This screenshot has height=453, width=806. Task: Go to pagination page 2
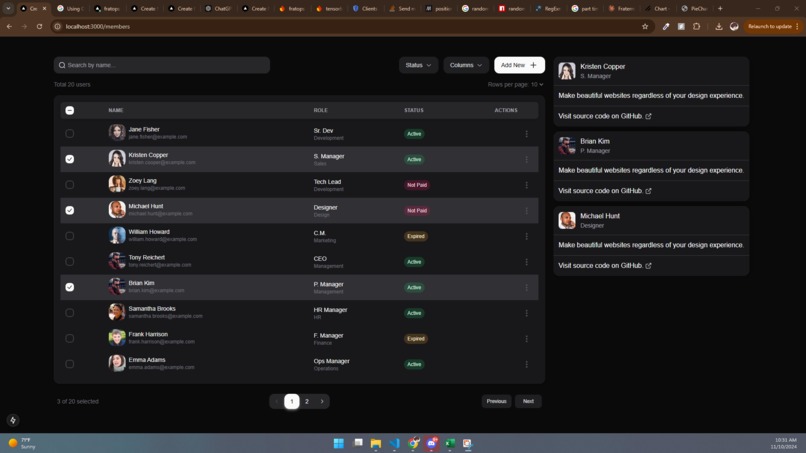click(307, 402)
